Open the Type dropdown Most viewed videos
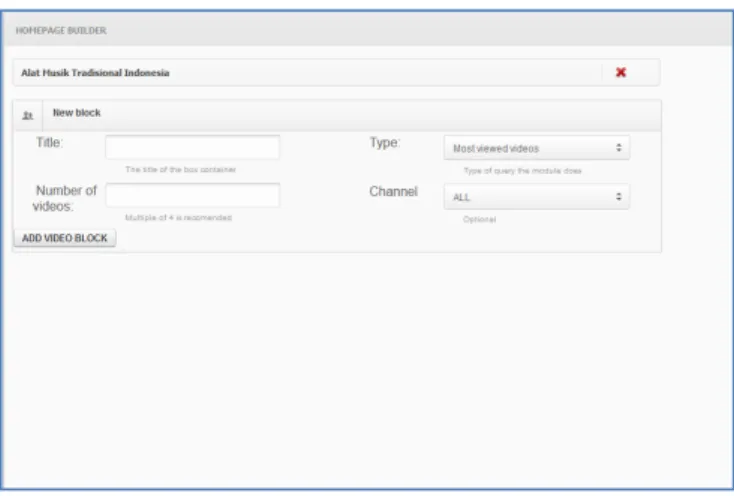This screenshot has width=734, height=496. [x=536, y=148]
